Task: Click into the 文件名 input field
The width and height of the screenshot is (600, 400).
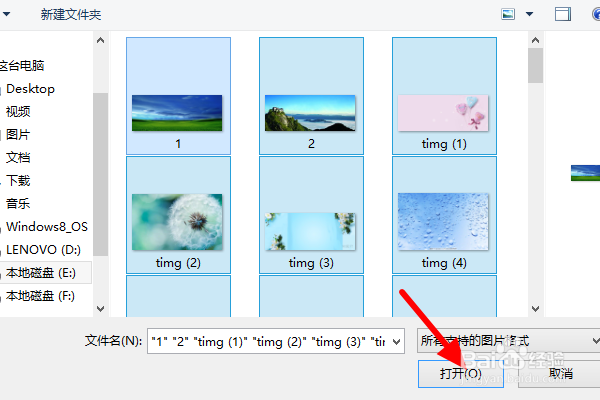Action: [270, 341]
